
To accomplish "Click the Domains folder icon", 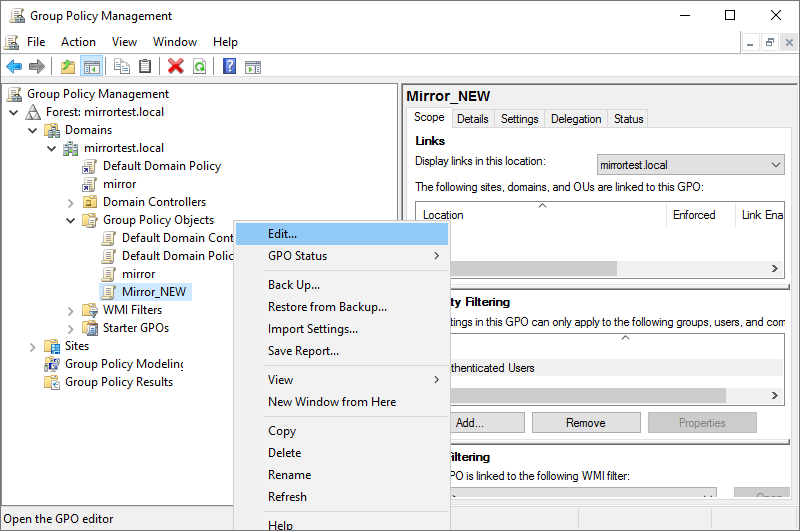I will point(52,130).
